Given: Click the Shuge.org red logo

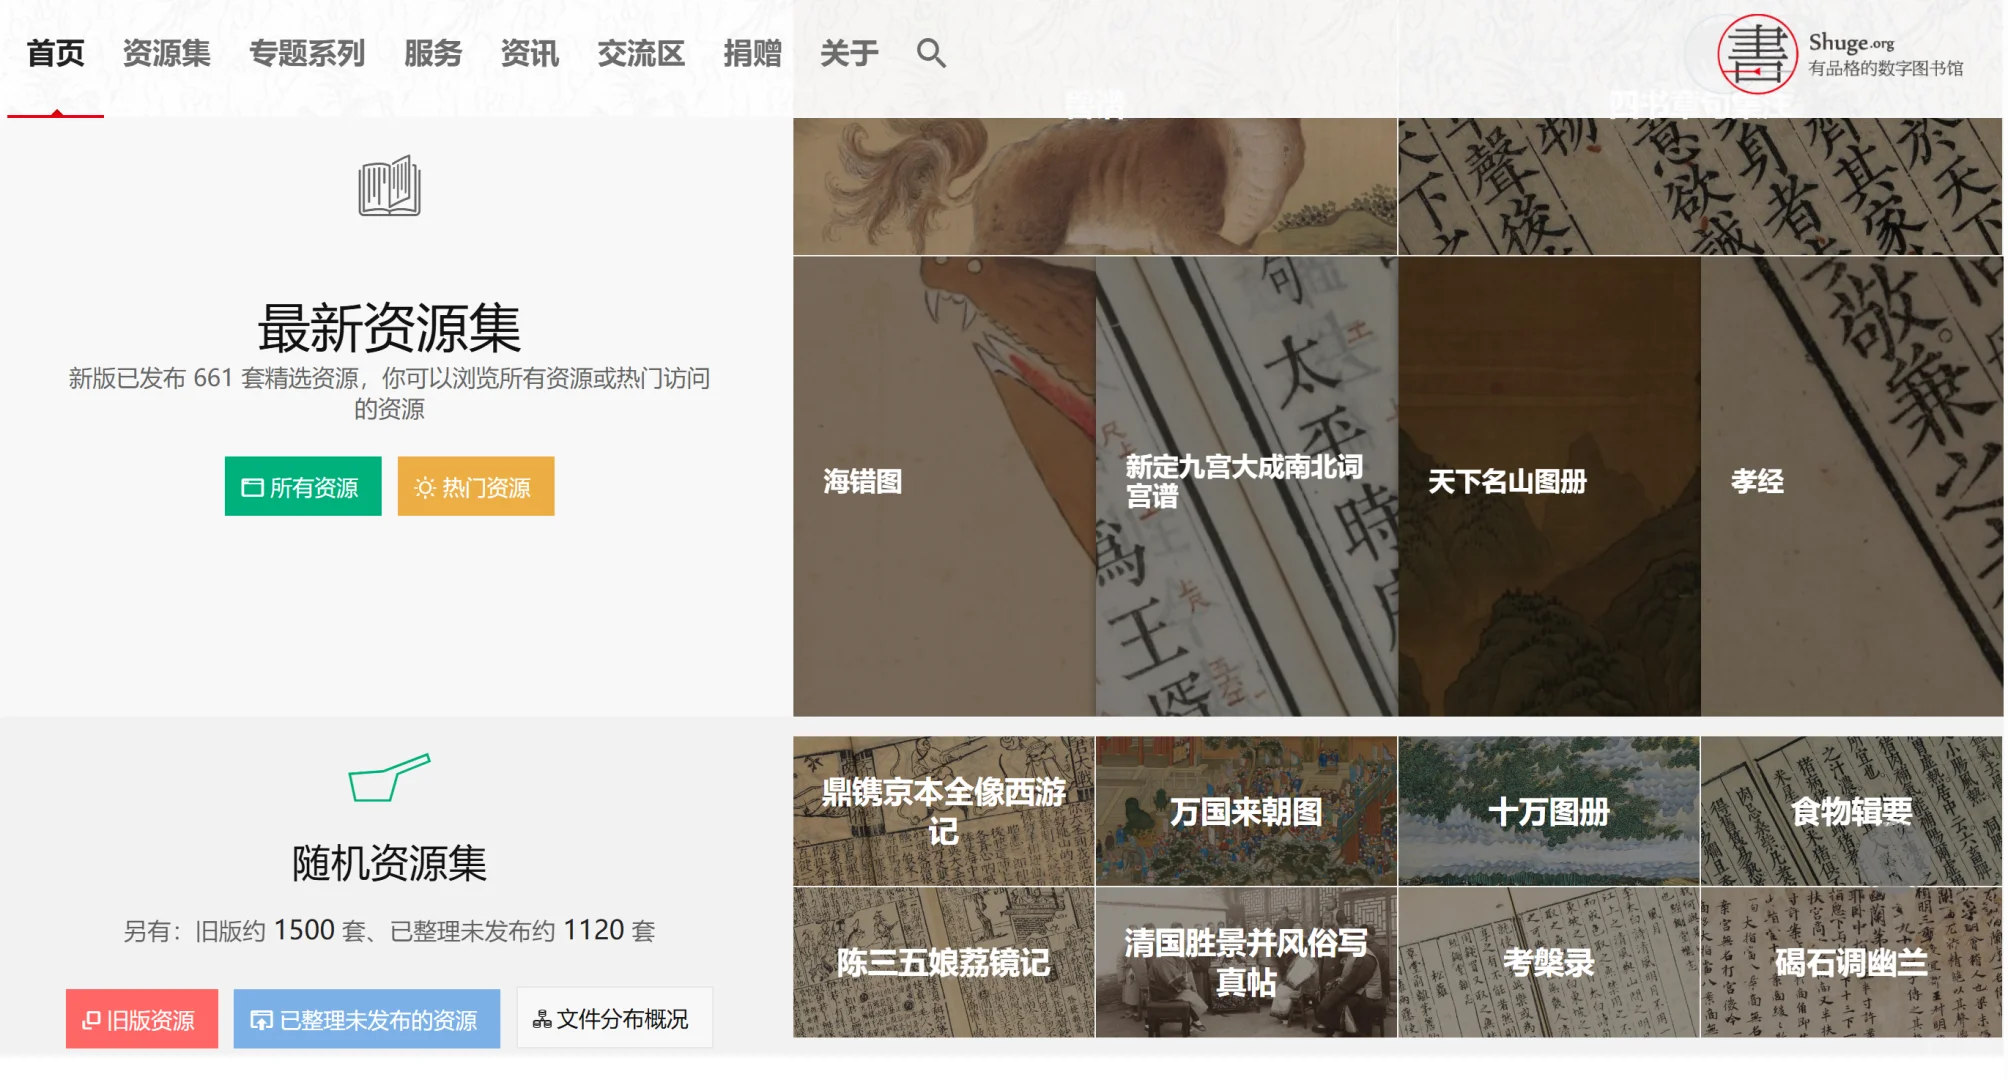Looking at the screenshot, I should (x=1757, y=54).
